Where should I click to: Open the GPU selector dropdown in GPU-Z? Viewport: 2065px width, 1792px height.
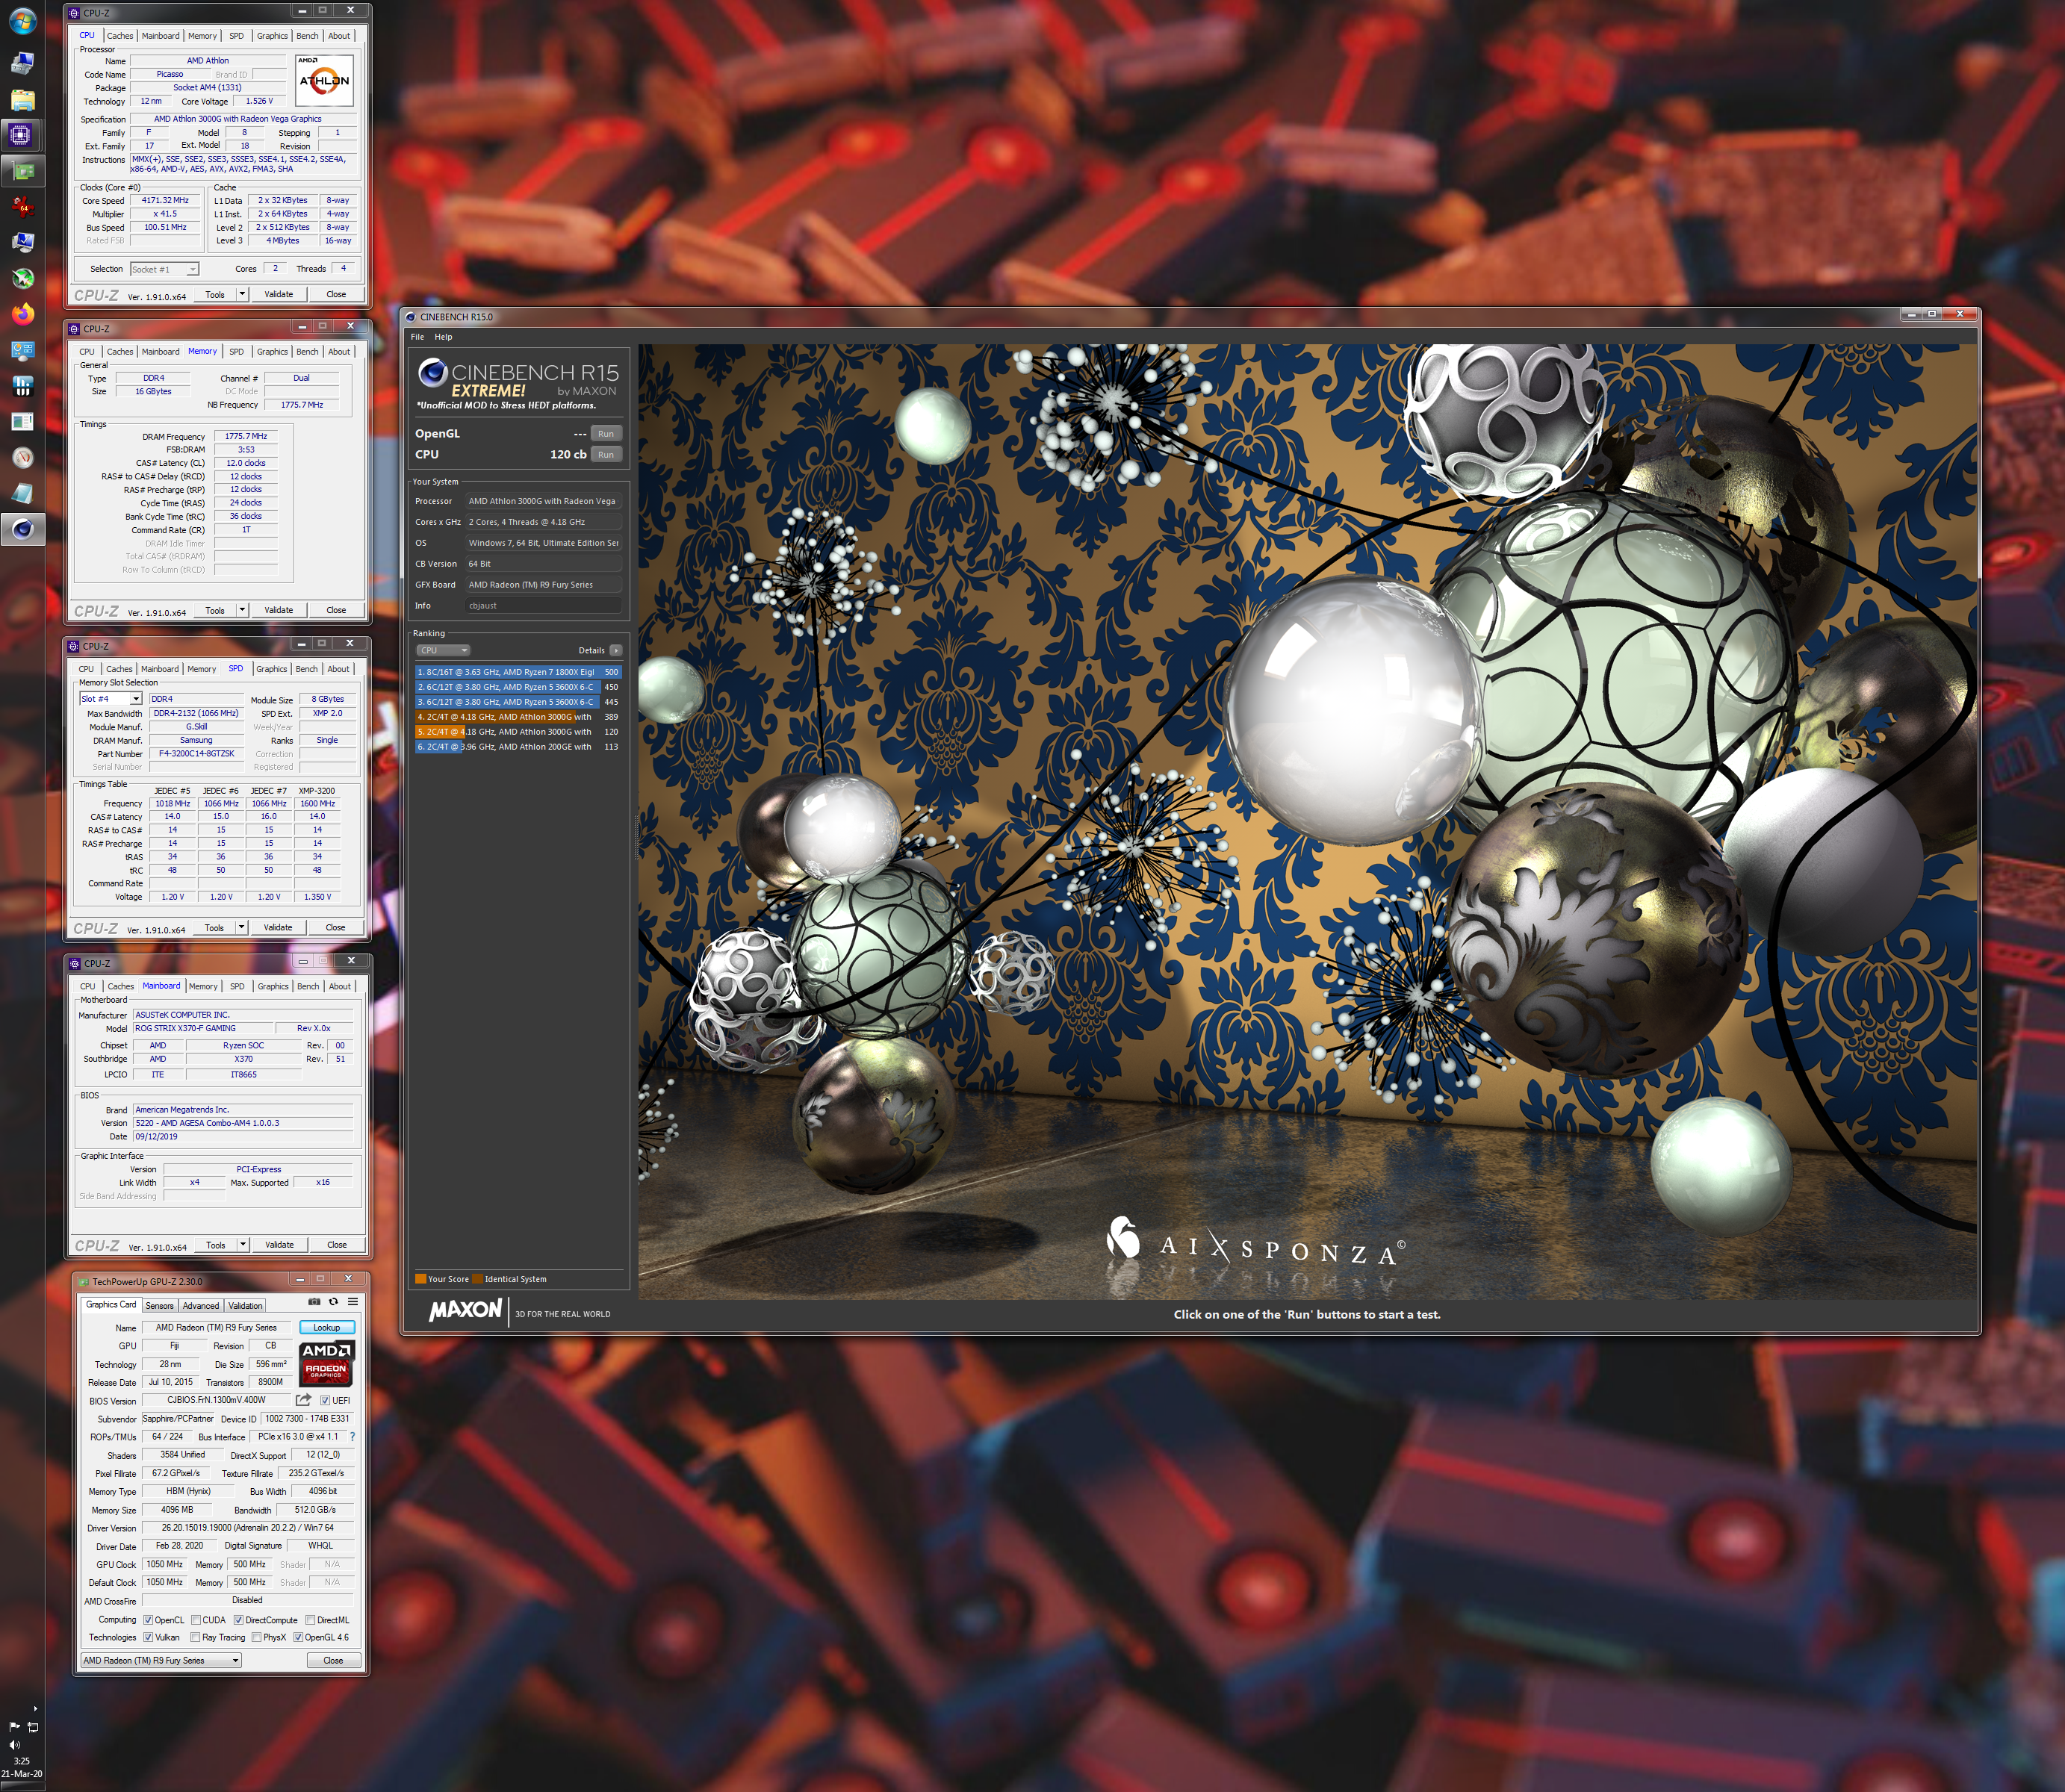coord(161,1660)
